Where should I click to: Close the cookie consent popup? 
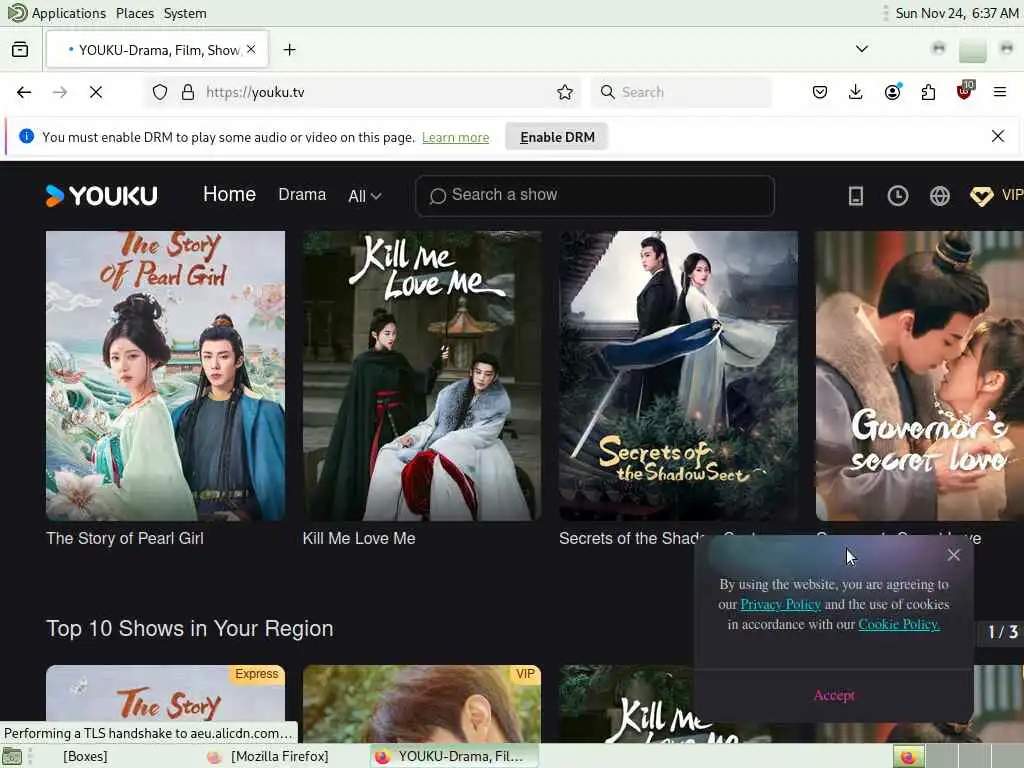pyautogui.click(x=953, y=554)
